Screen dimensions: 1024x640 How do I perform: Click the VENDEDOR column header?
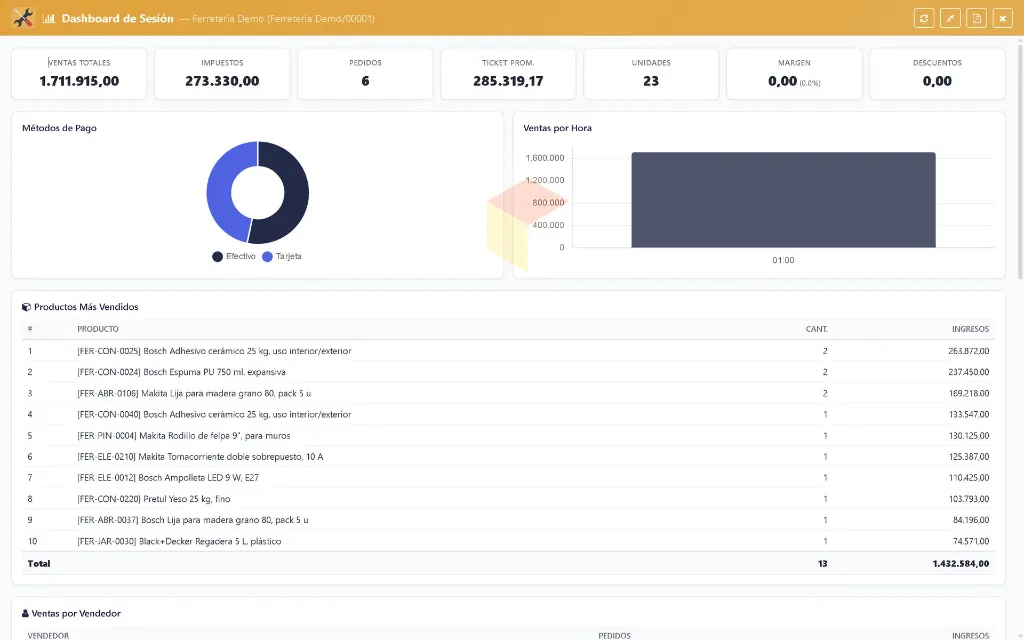coord(48,635)
